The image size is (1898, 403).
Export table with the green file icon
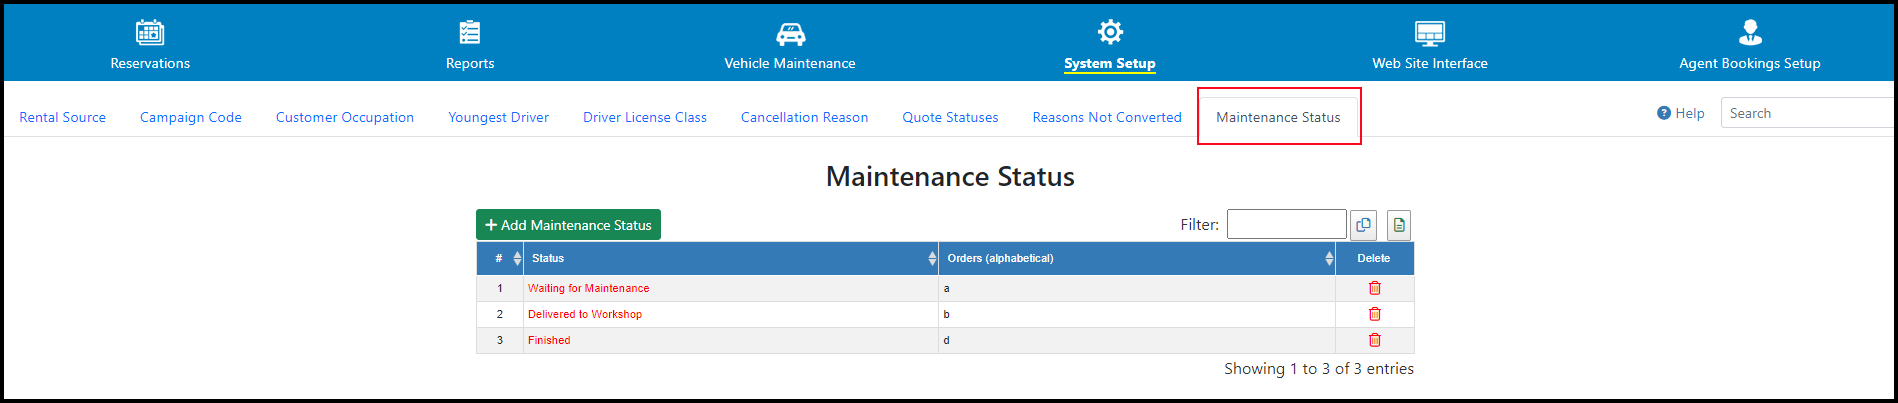point(1399,225)
